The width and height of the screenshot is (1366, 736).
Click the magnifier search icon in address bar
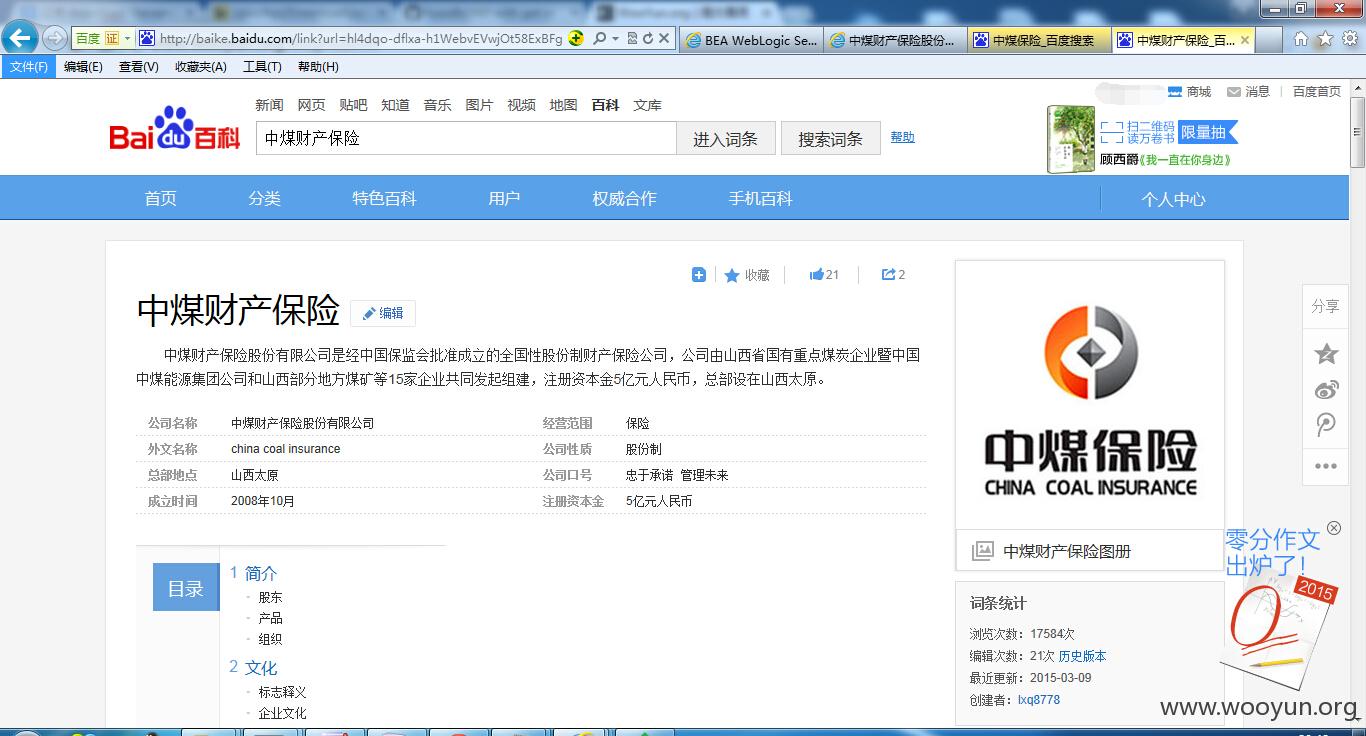[x=599, y=39]
